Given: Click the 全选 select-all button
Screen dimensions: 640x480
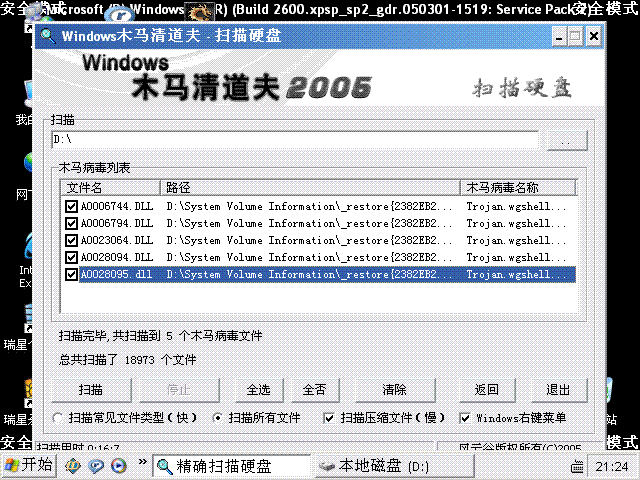Looking at the screenshot, I should pos(259,390).
